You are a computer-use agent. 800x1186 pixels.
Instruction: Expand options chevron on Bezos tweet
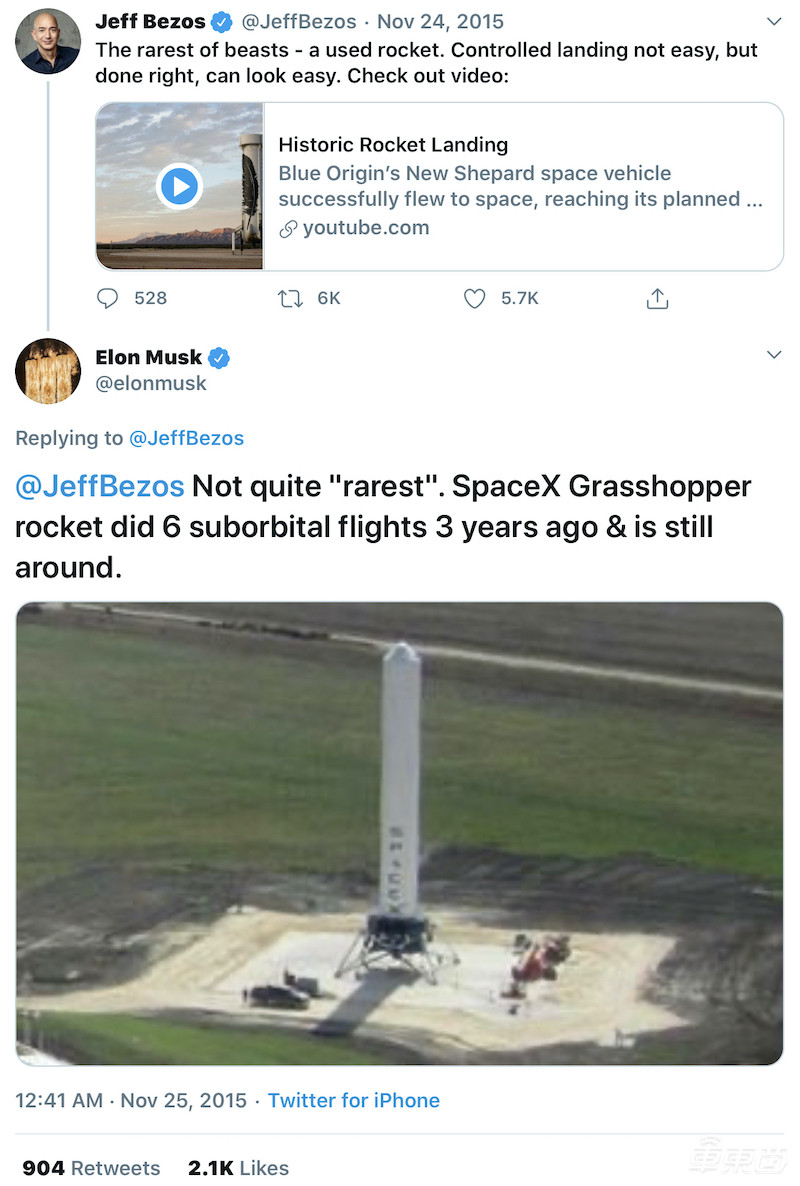(773, 21)
